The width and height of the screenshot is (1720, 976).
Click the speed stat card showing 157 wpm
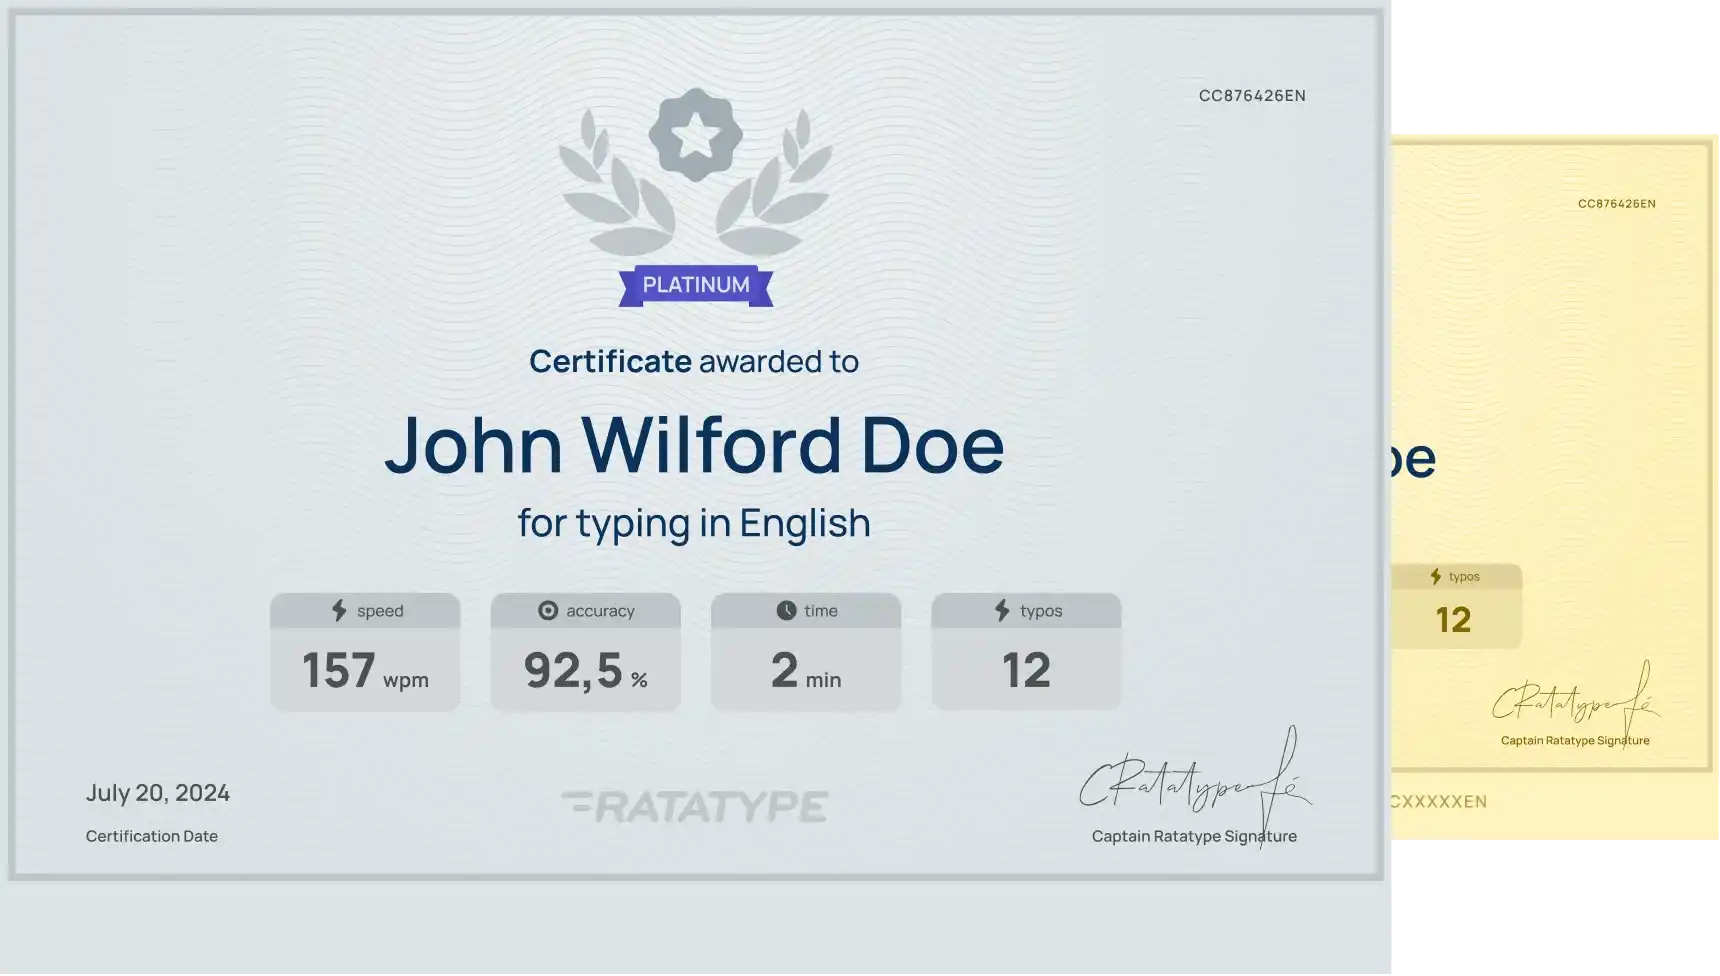(x=365, y=650)
